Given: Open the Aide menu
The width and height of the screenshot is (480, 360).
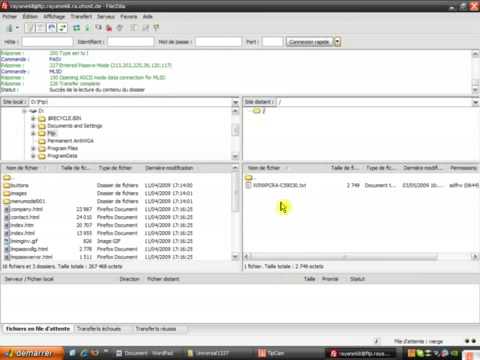Looking at the screenshot, I should (147, 16).
